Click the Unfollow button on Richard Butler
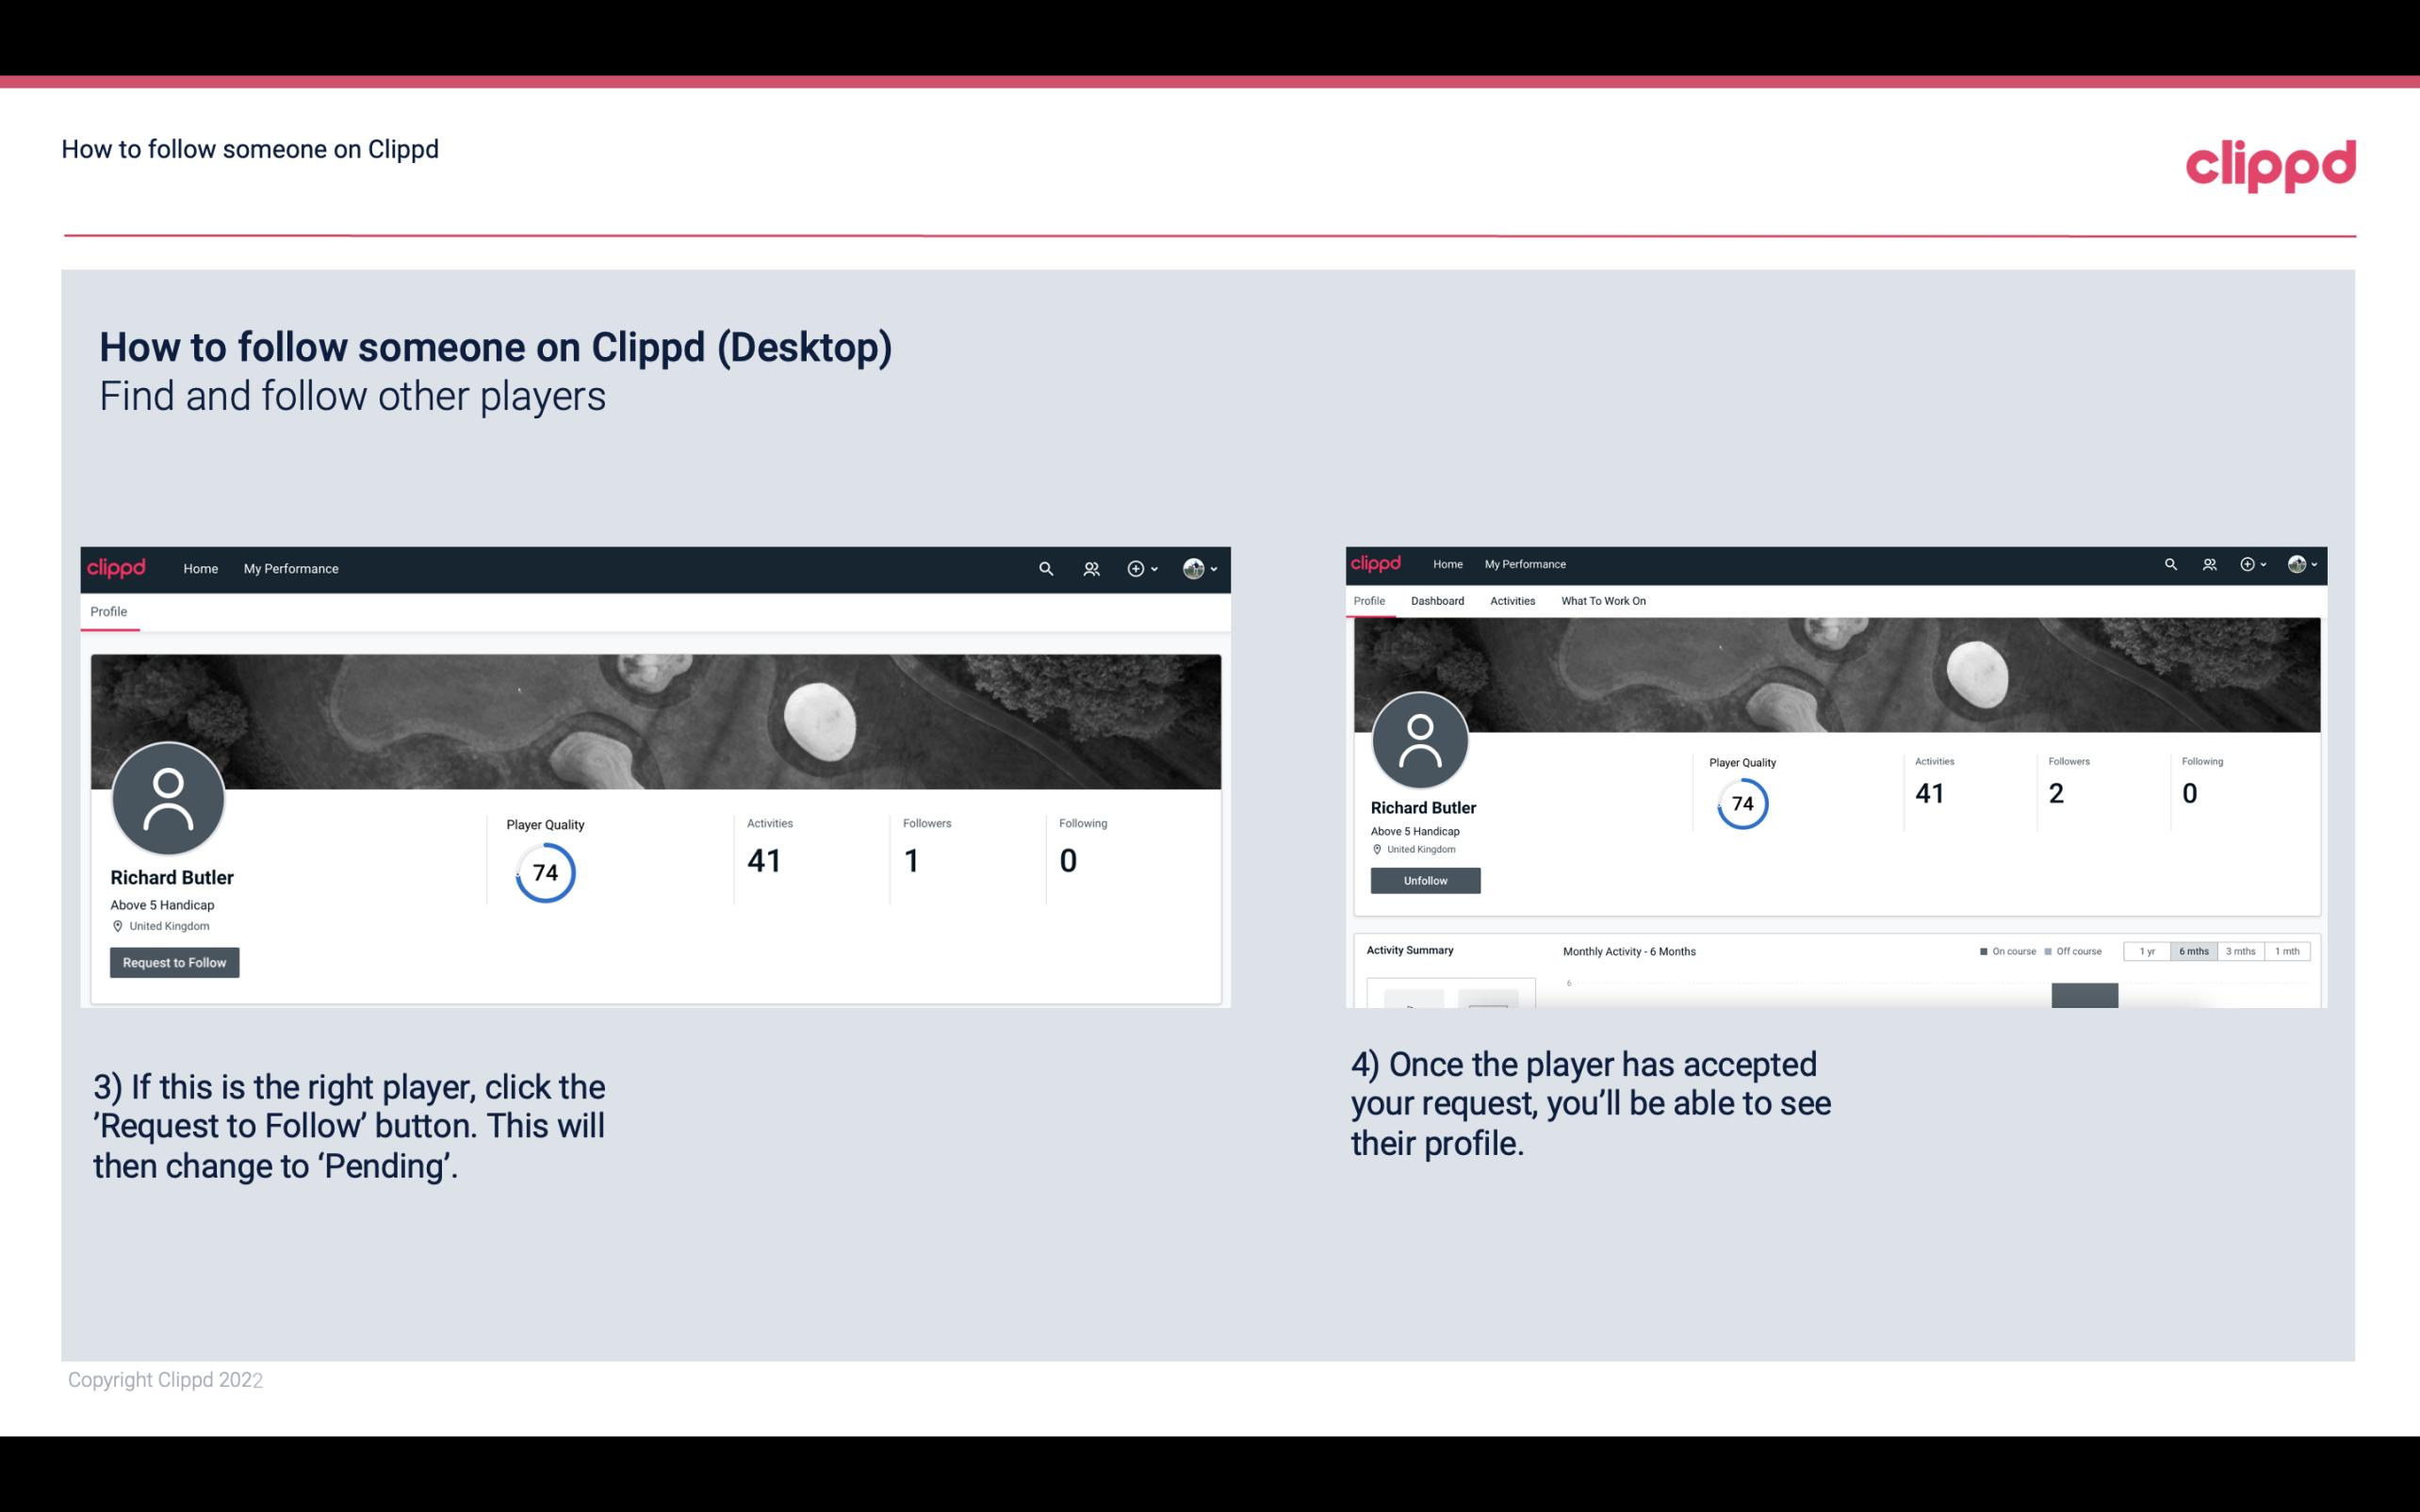 1423,880
